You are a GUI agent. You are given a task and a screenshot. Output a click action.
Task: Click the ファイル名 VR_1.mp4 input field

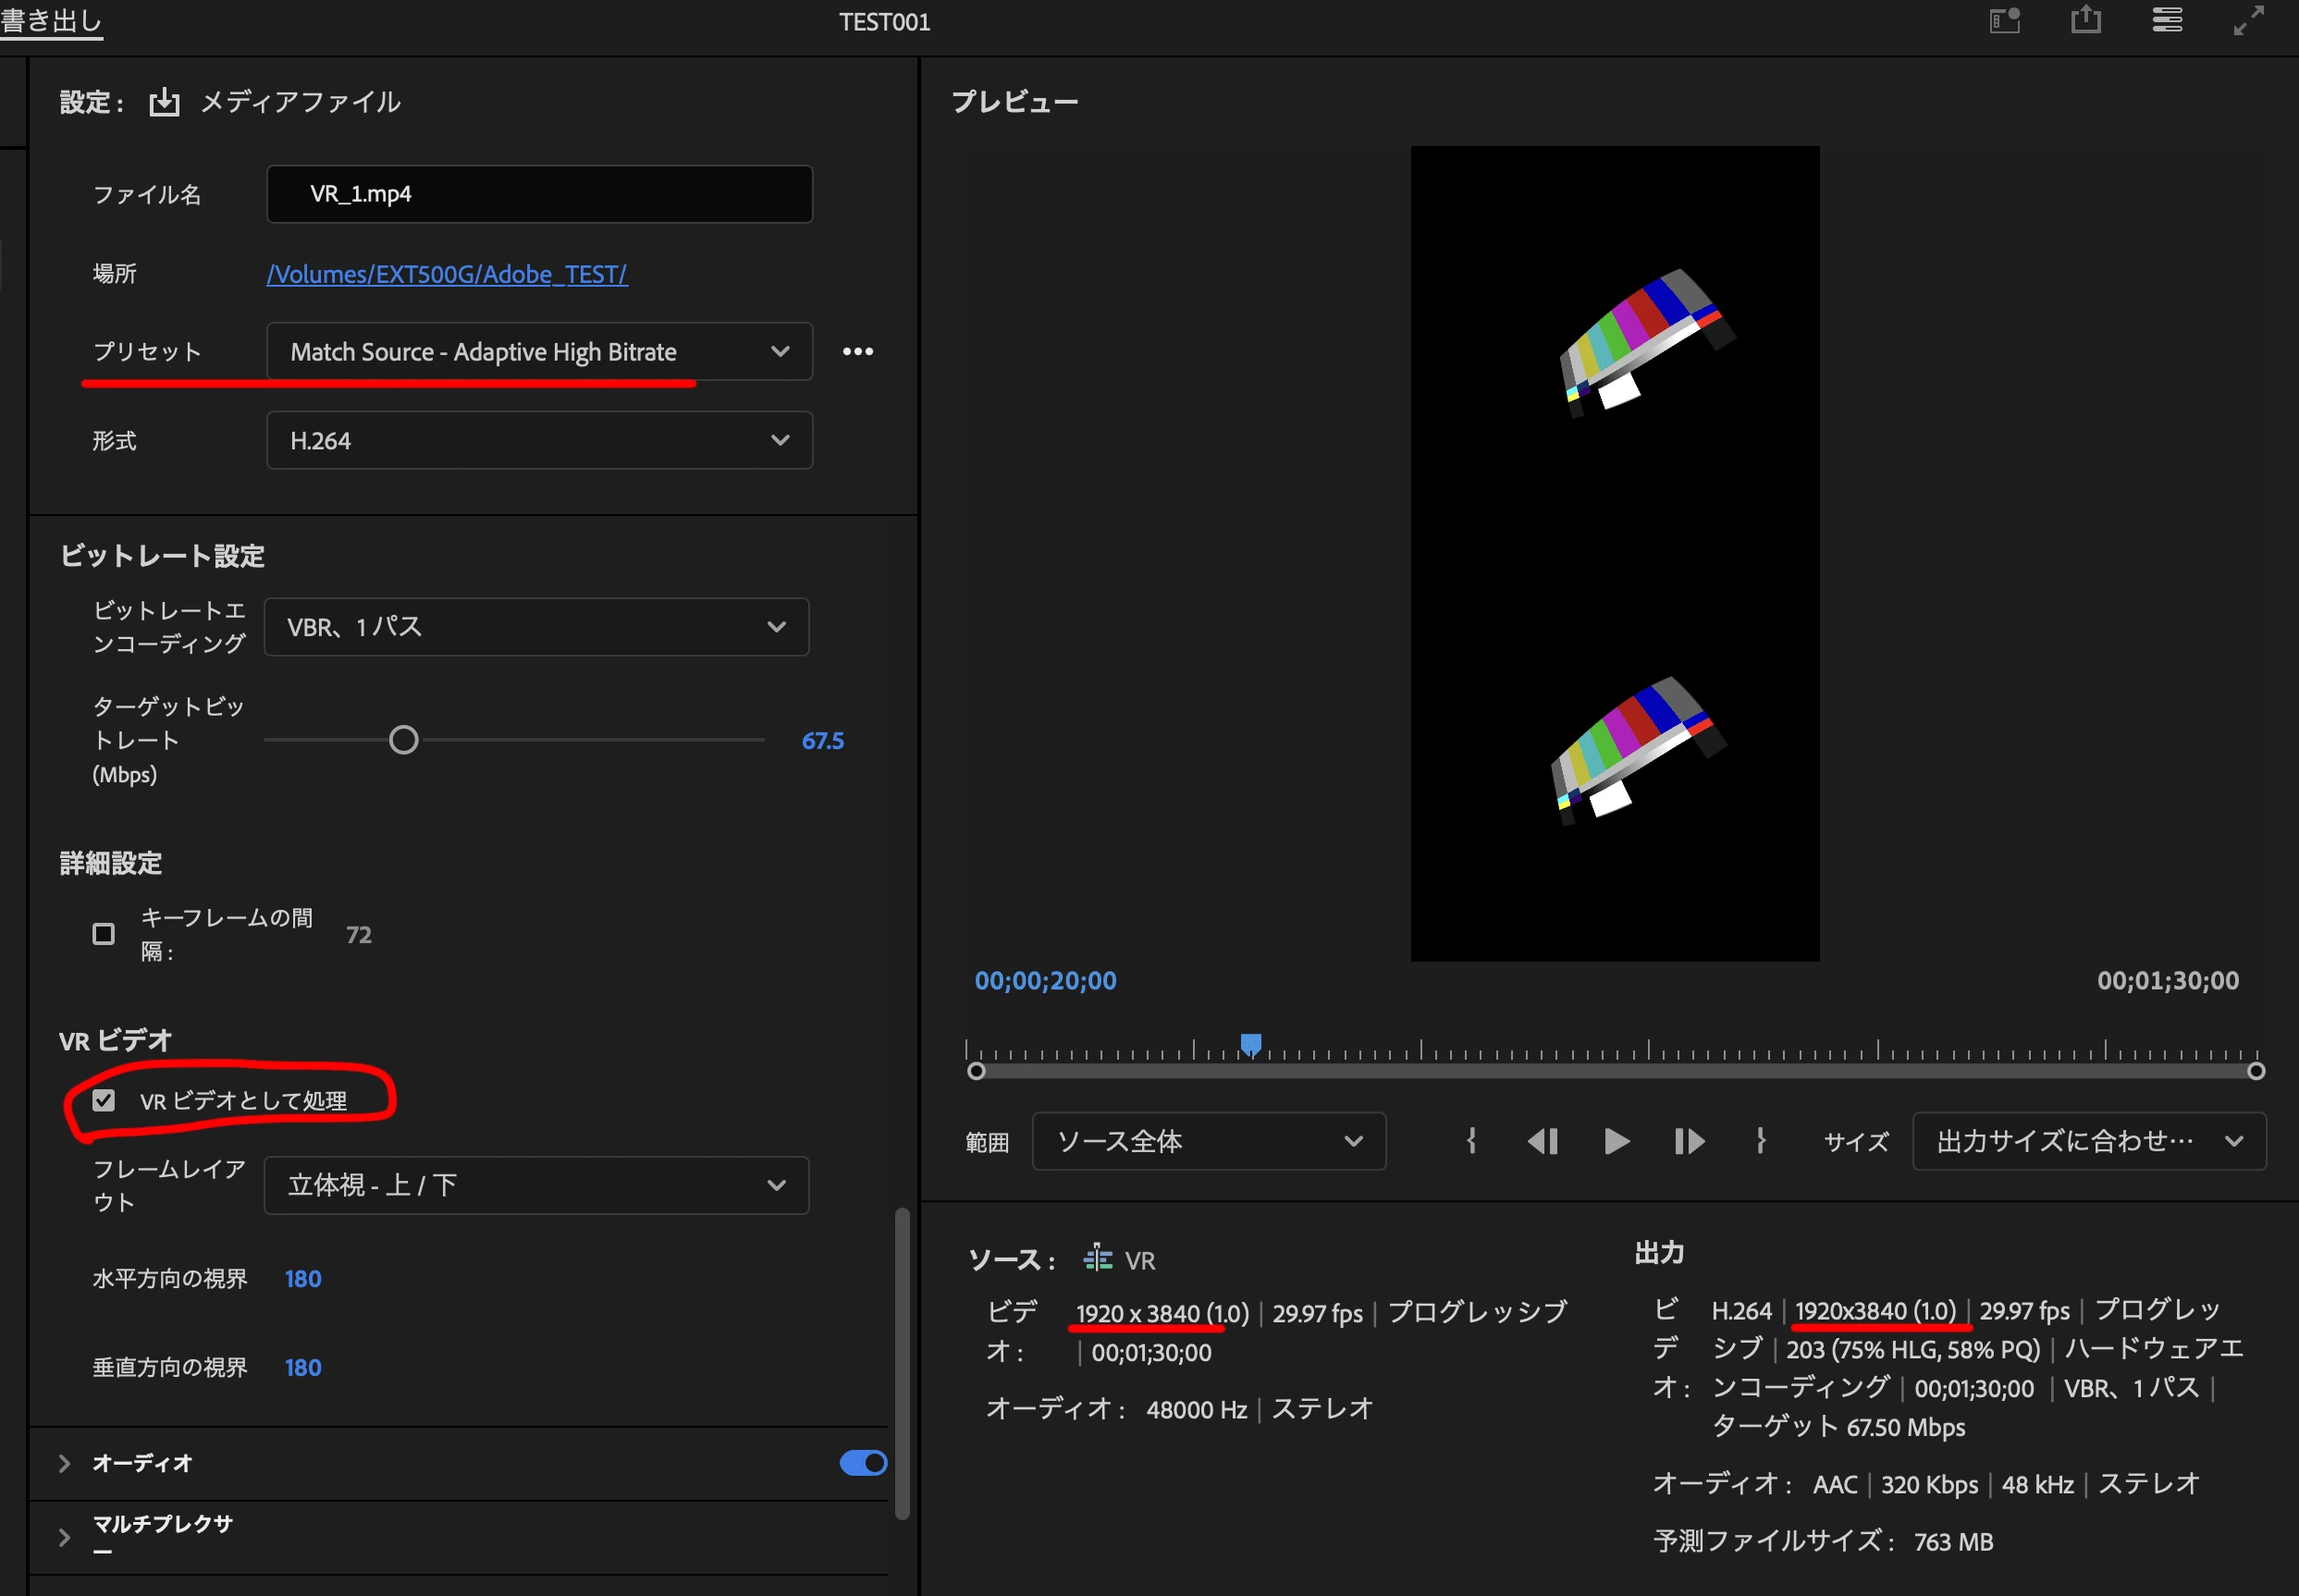click(x=539, y=194)
